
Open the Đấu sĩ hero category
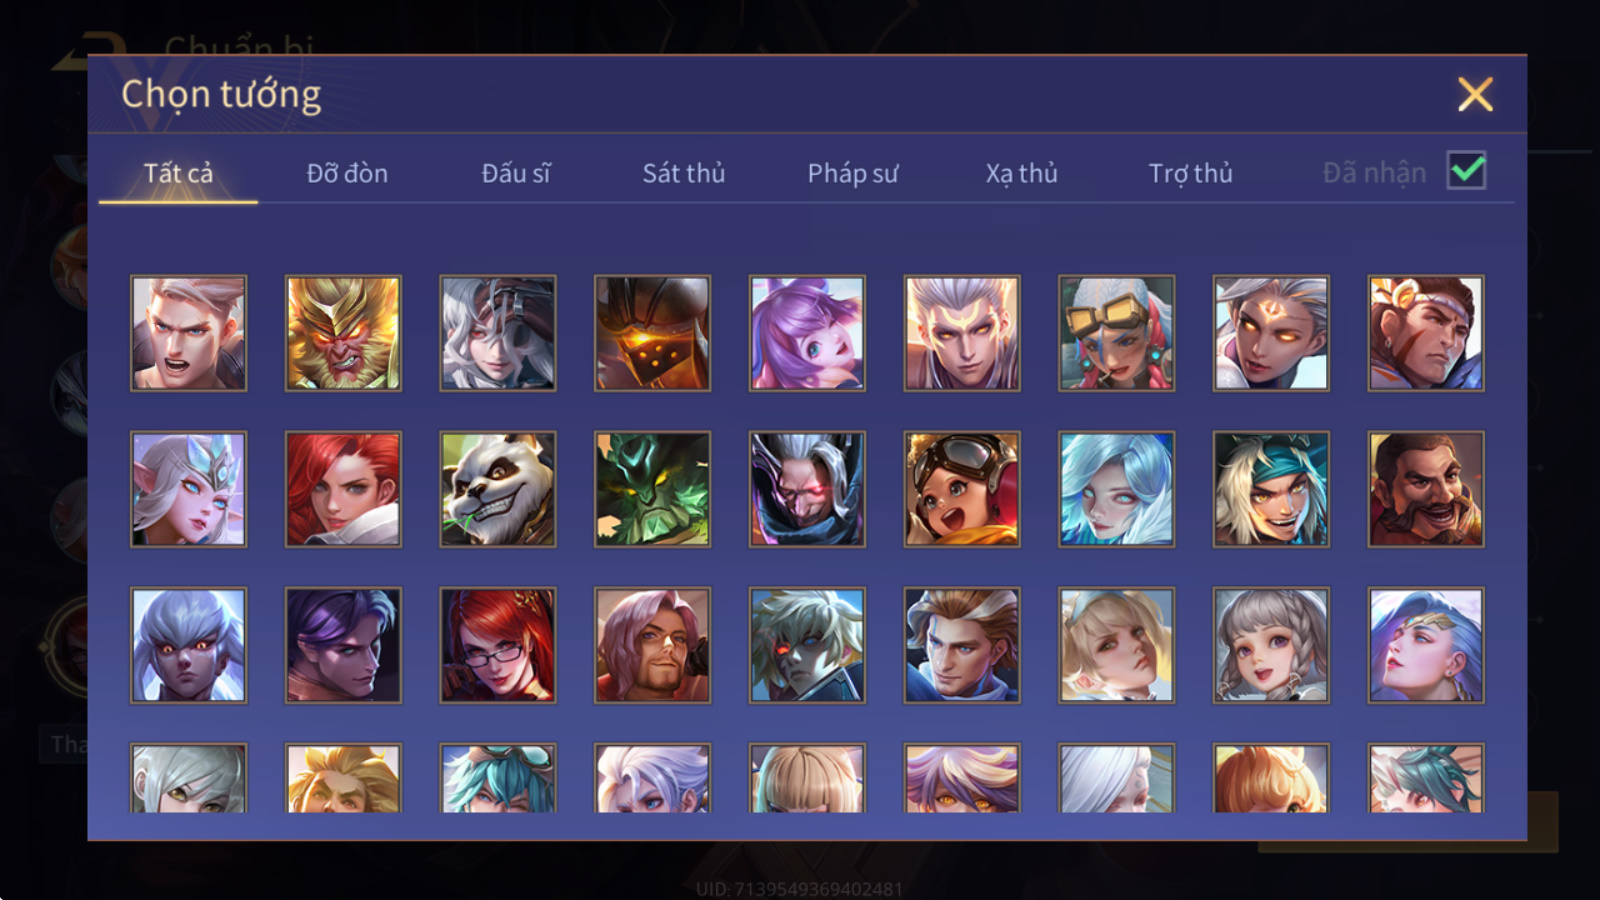516,173
